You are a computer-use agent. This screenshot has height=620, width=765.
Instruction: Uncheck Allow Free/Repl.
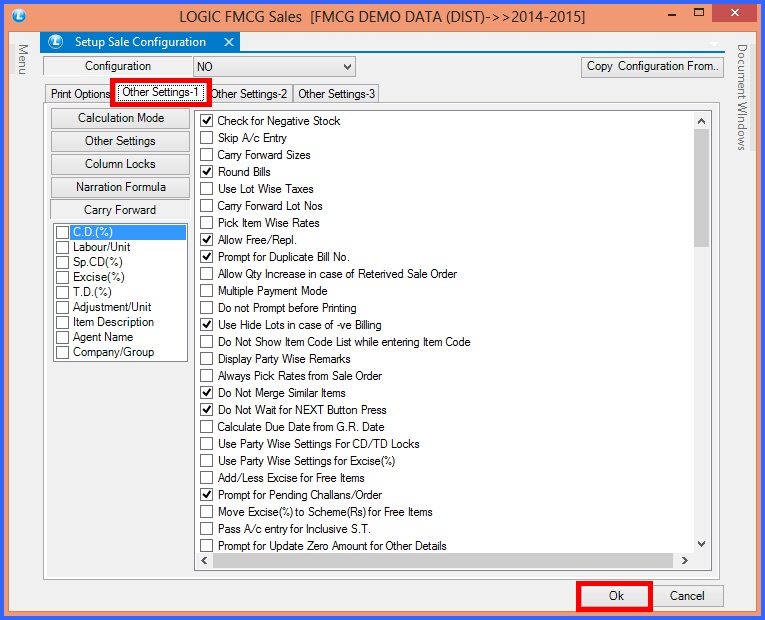pos(207,240)
